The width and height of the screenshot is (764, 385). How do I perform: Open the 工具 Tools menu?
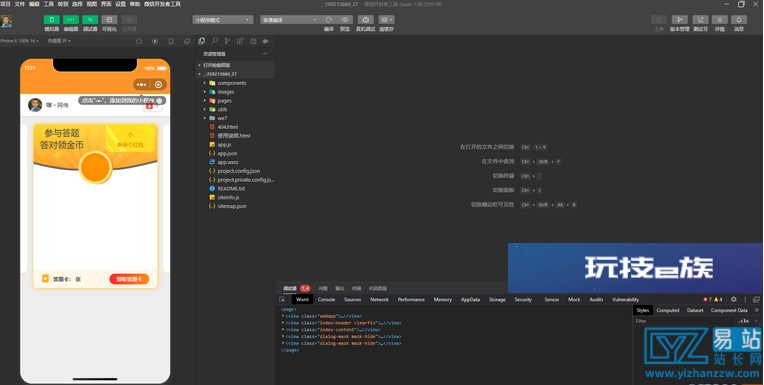point(49,4)
